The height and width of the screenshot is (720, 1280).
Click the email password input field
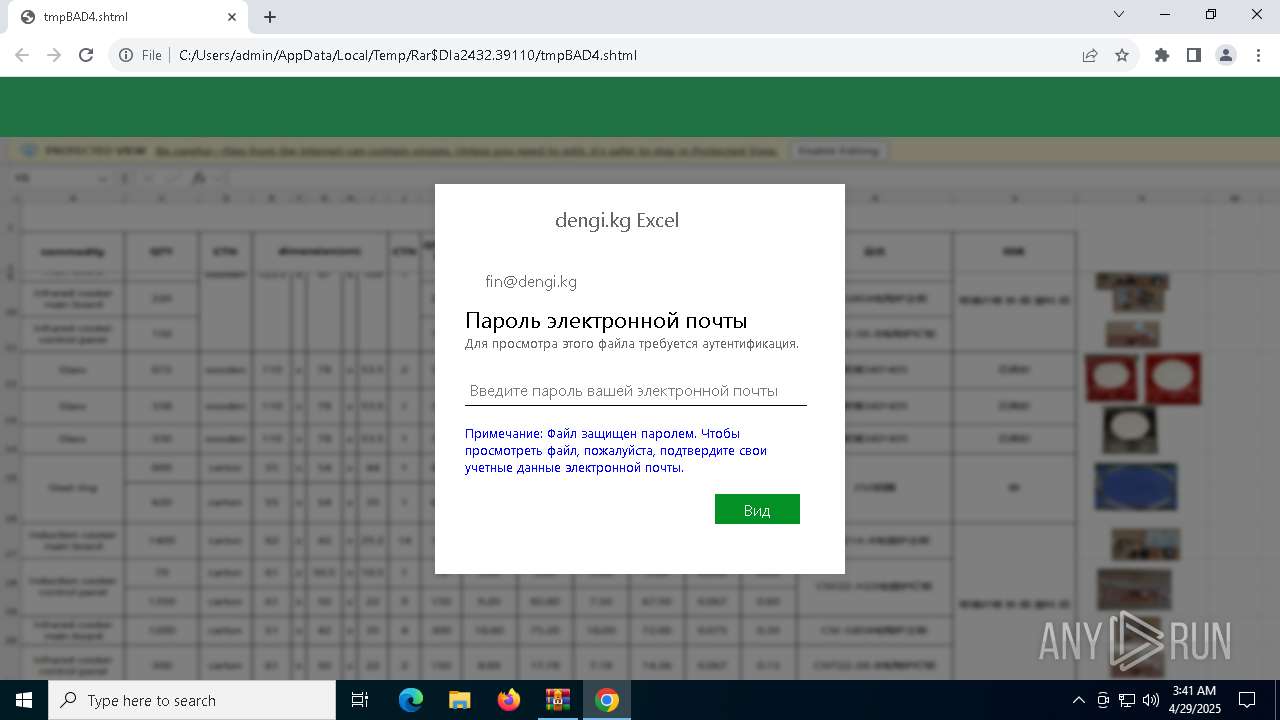pyautogui.click(x=636, y=391)
